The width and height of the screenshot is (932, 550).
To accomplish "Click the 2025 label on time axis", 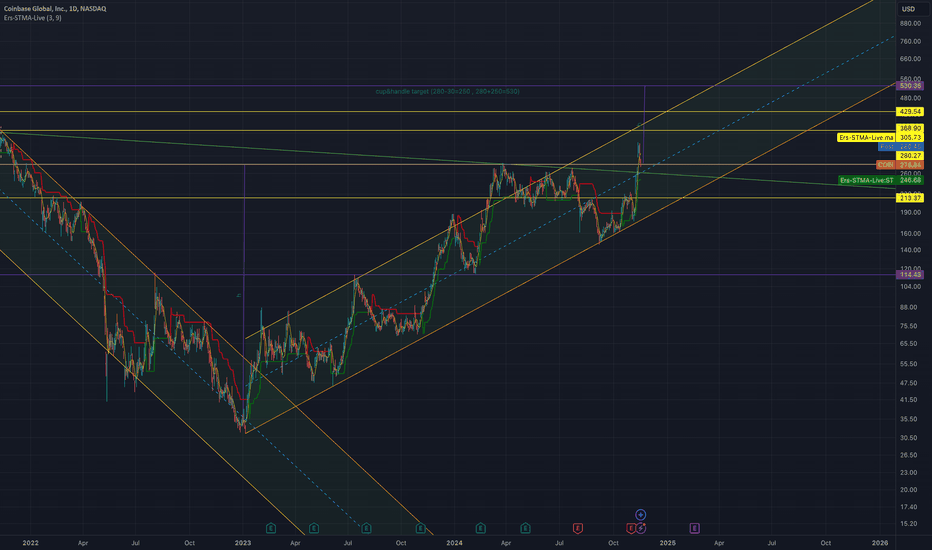I will click(667, 543).
